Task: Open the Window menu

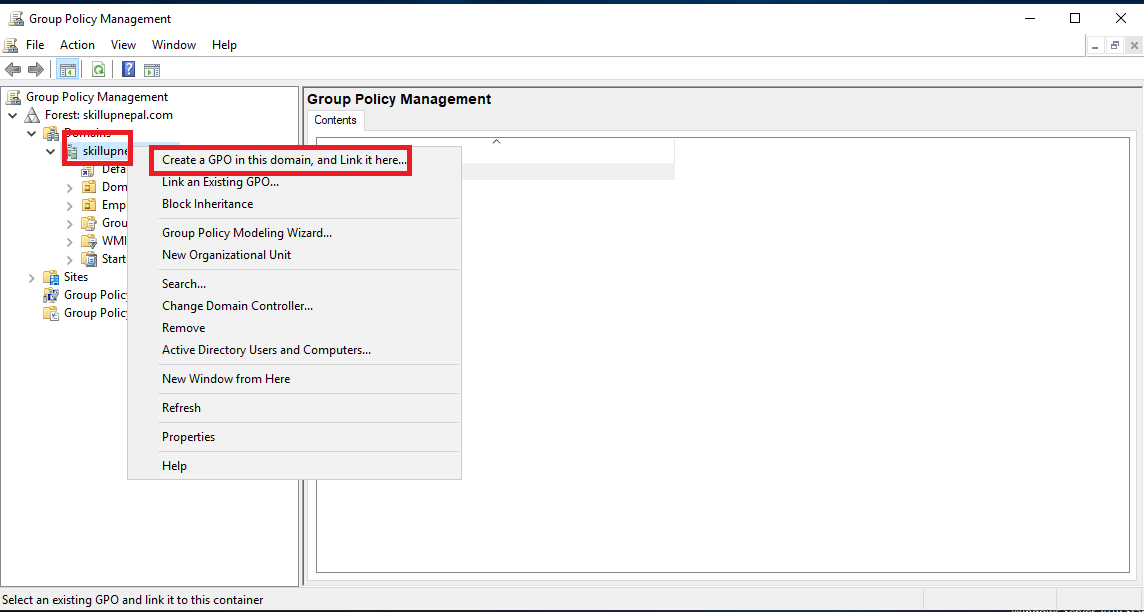Action: (174, 44)
